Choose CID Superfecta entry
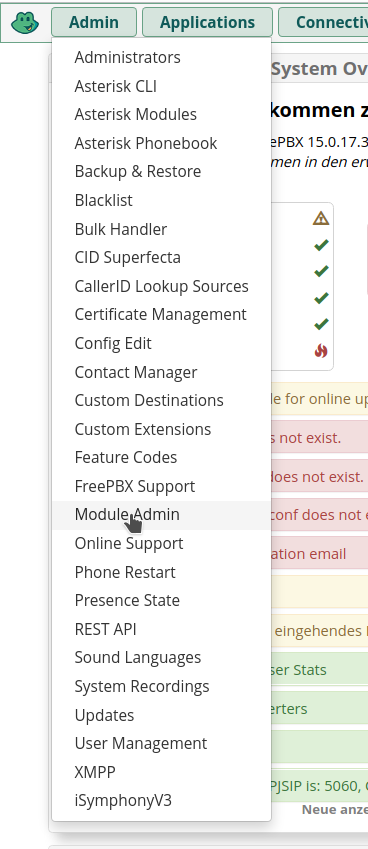The image size is (368, 849). coord(161,257)
